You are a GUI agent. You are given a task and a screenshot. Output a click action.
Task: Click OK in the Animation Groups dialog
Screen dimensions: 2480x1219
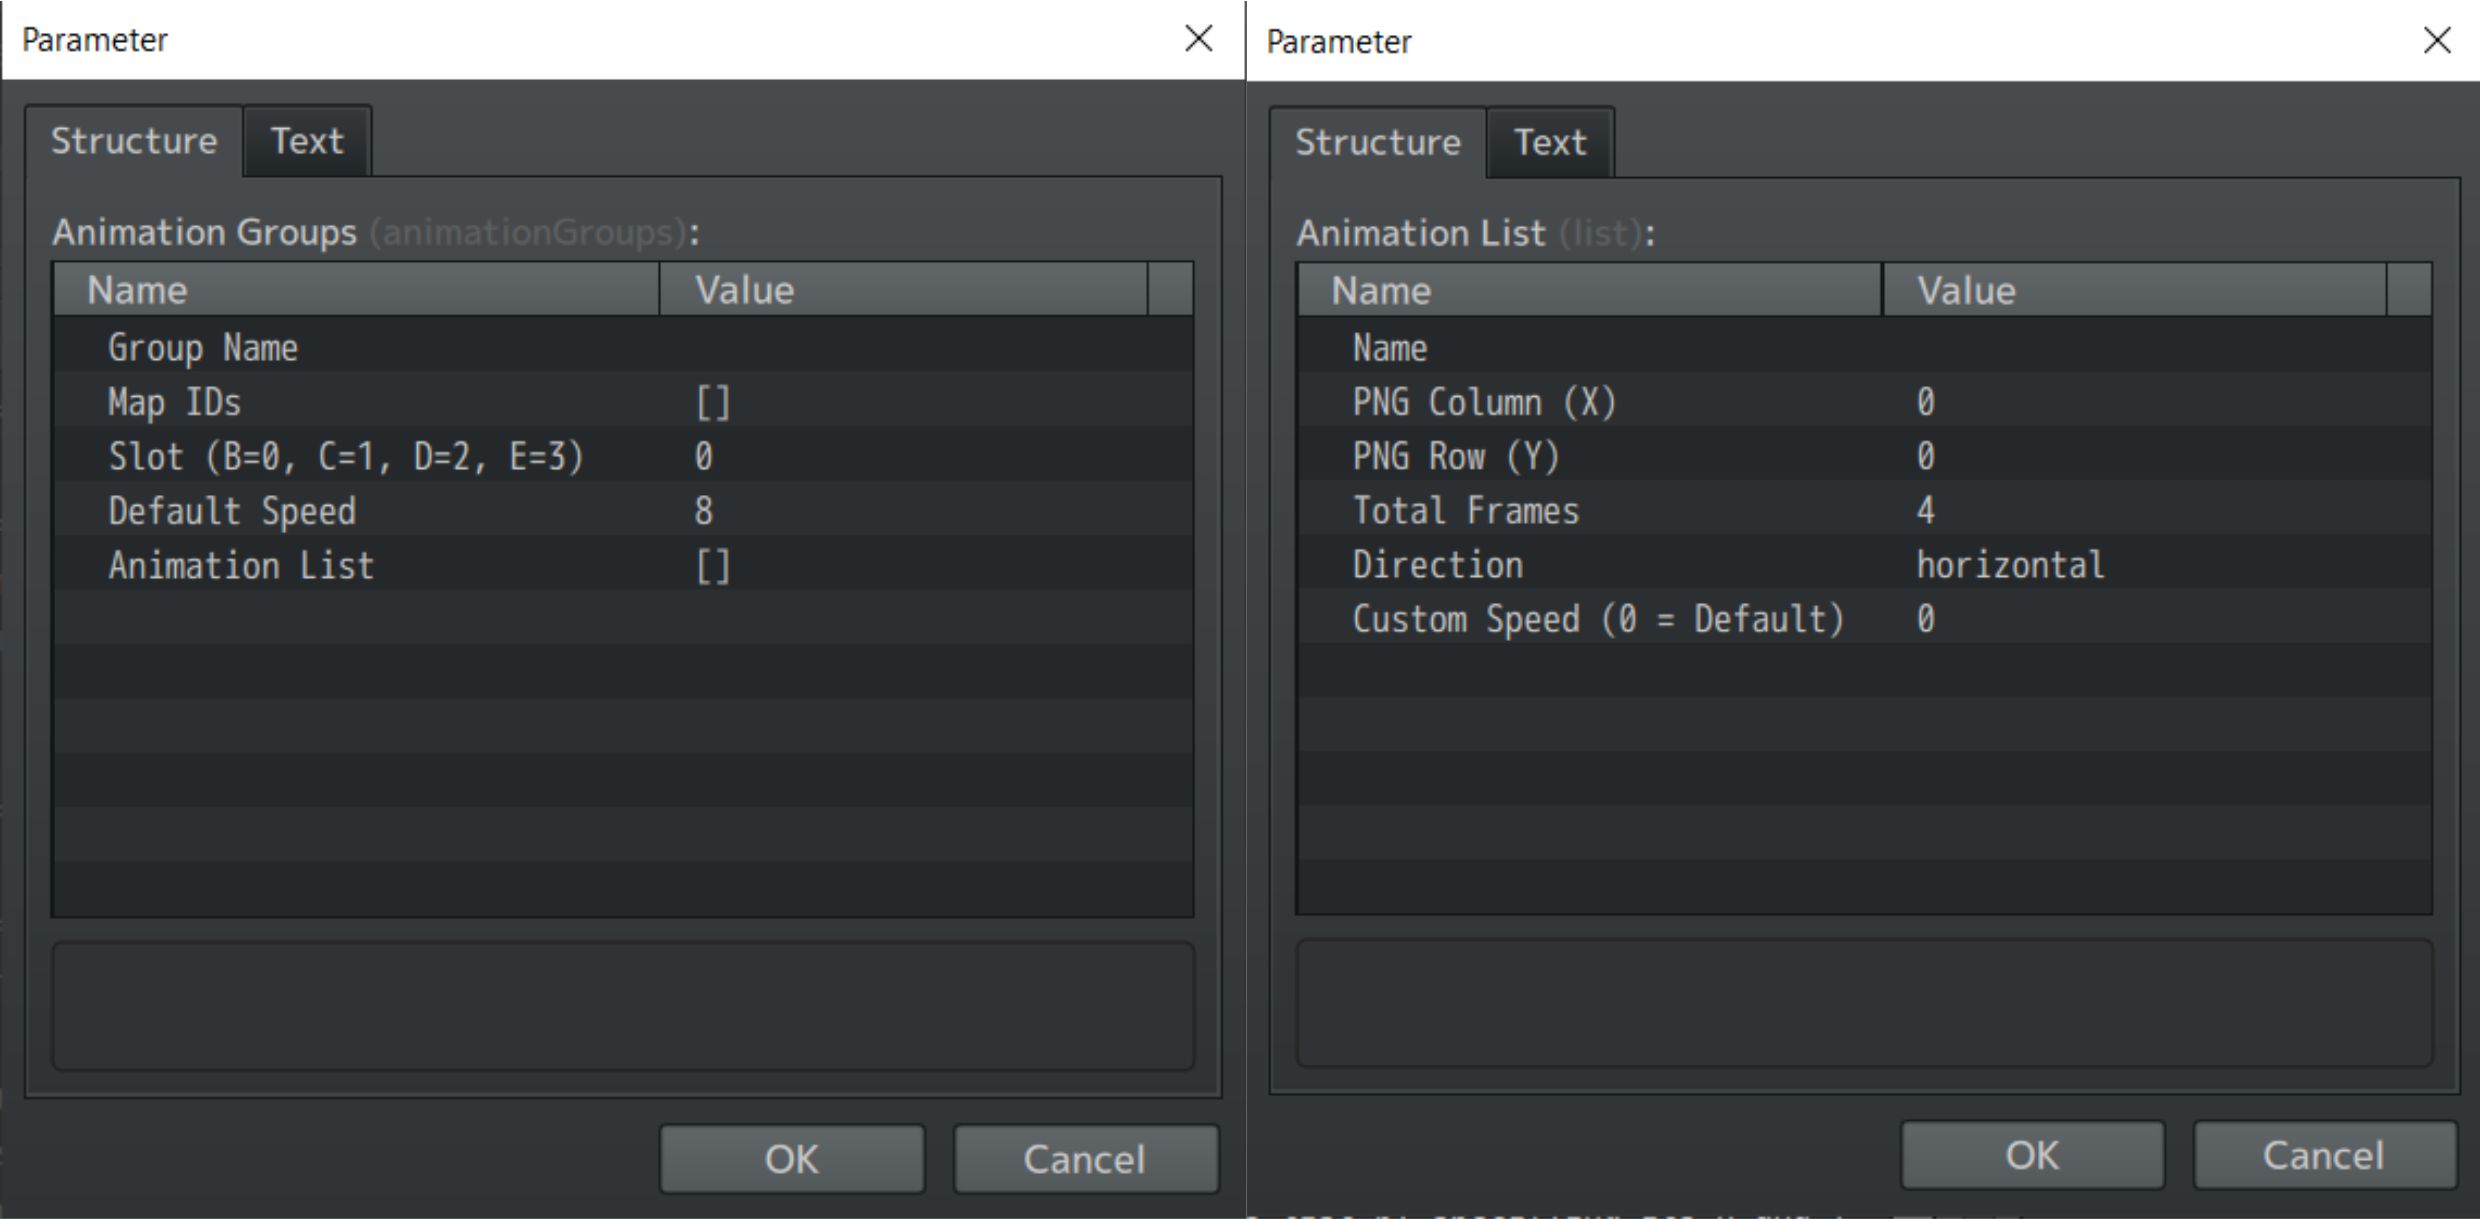tap(791, 1158)
